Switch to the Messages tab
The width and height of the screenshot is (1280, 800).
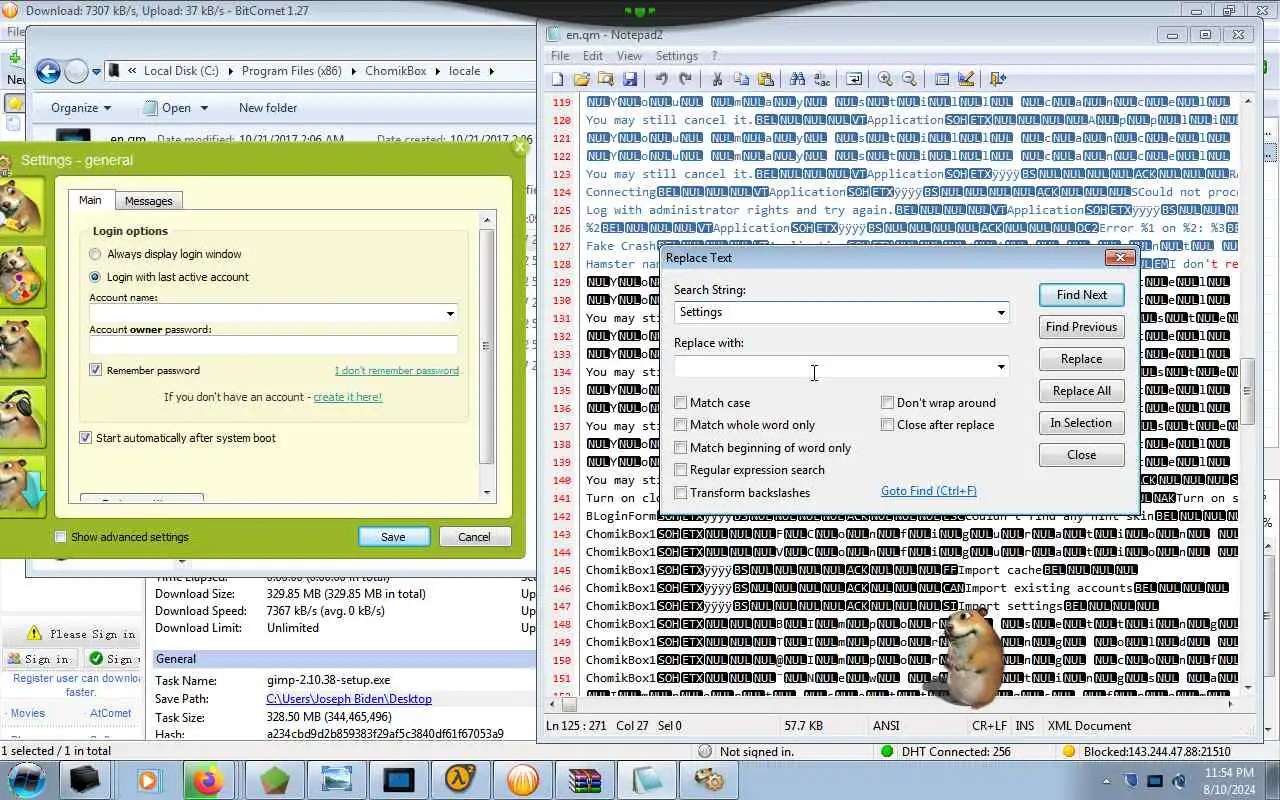[148, 201]
